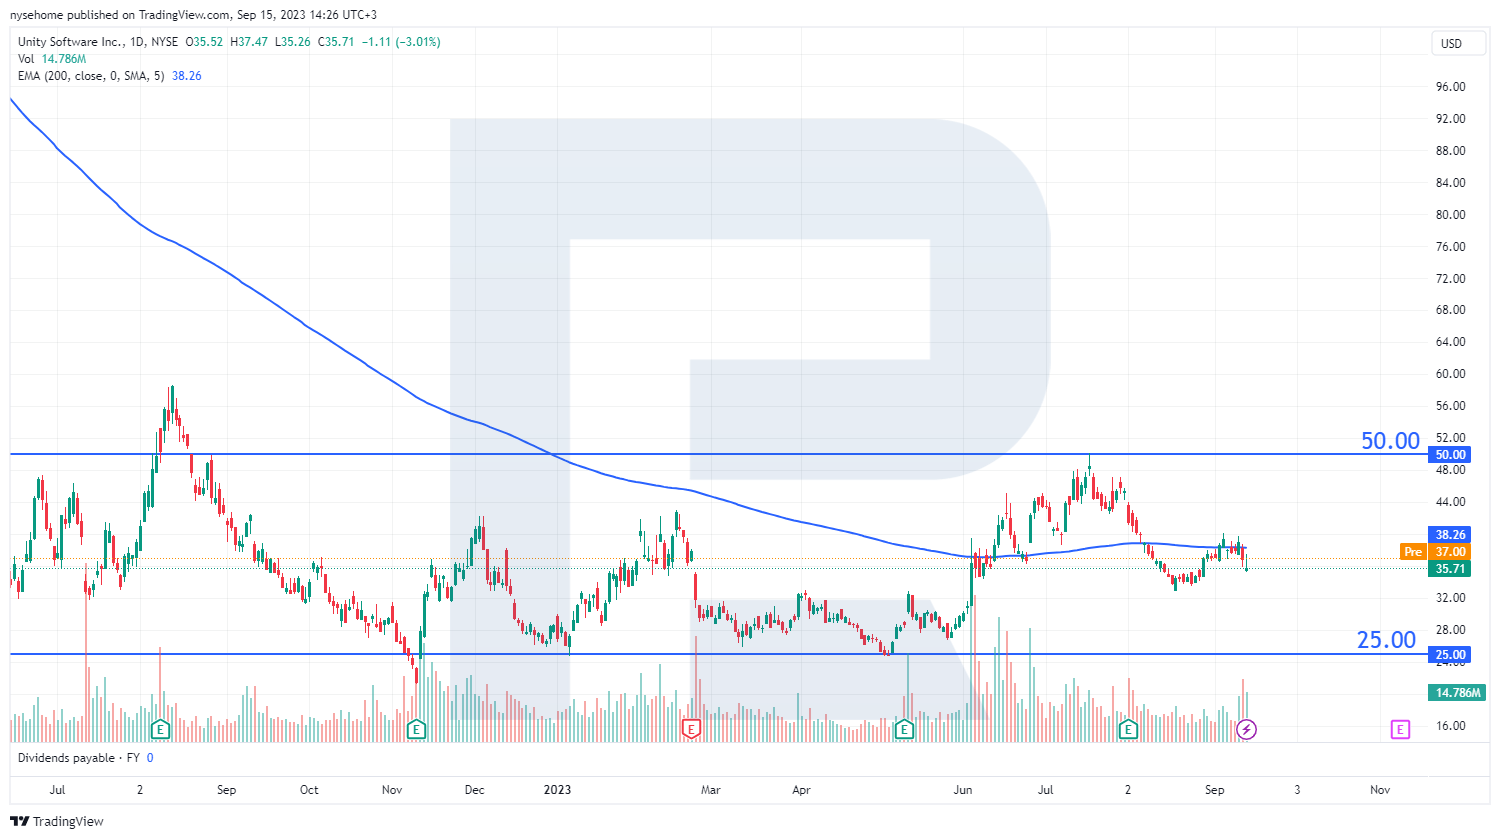Select the Vol 14.786M legend entry
Screen dimensions: 1500x839
point(52,59)
